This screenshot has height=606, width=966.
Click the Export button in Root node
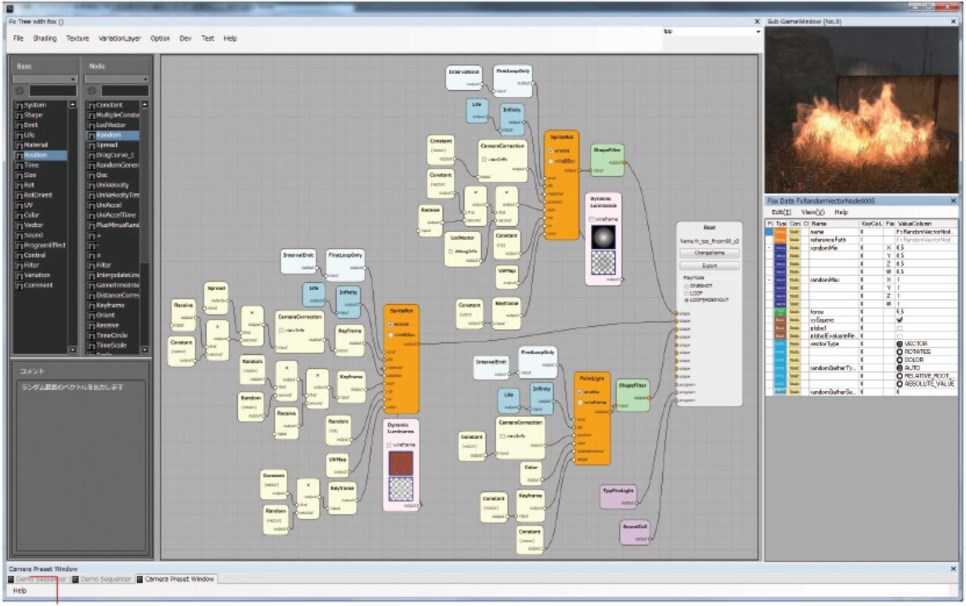[710, 266]
